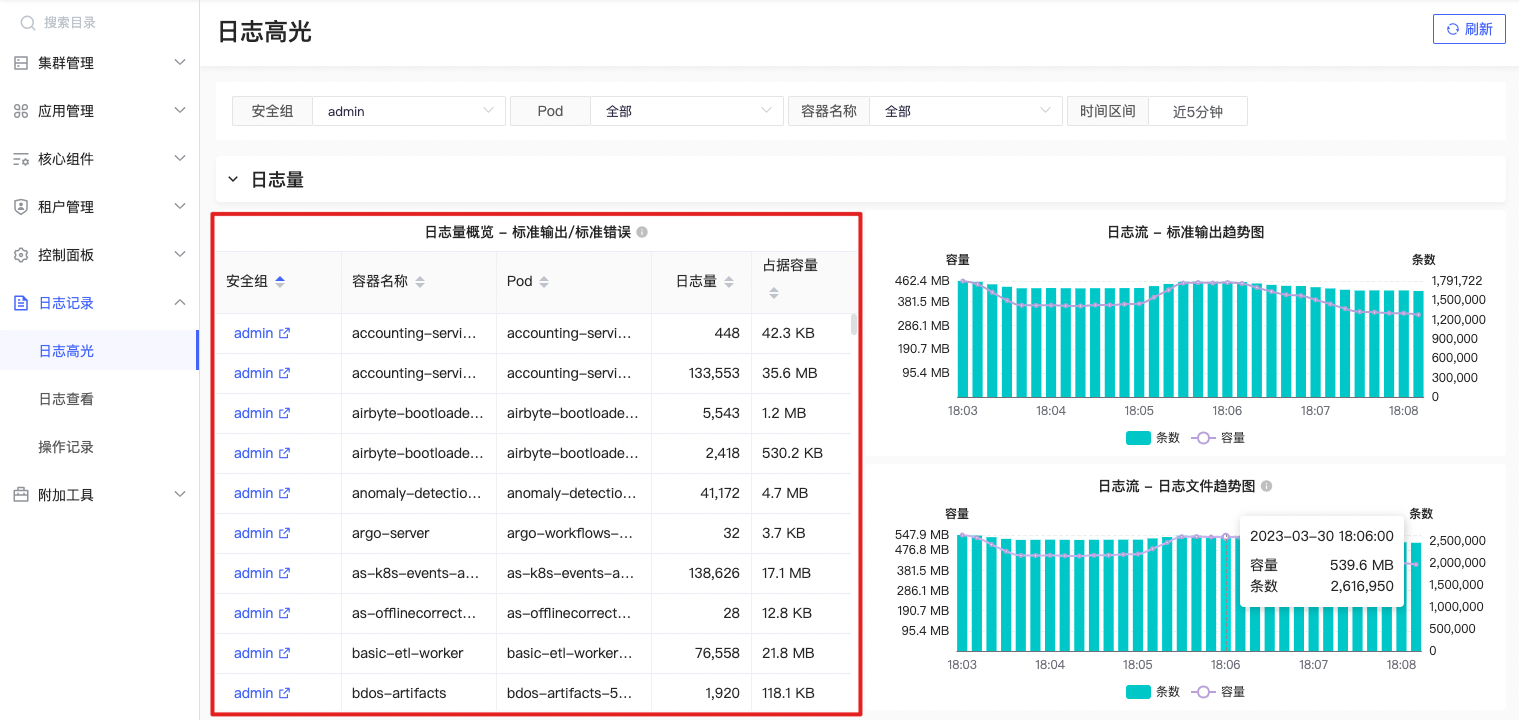Click the bdos-artifacts container name cell
The image size is (1519, 720).
click(x=419, y=693)
